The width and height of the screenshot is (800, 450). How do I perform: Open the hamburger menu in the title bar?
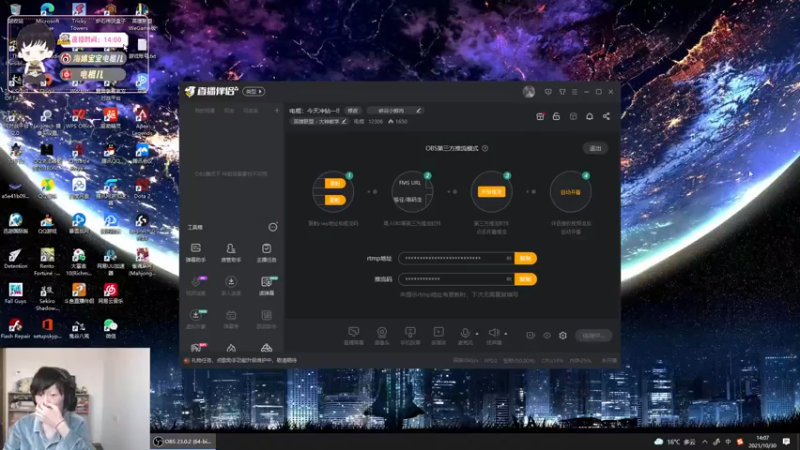574,92
